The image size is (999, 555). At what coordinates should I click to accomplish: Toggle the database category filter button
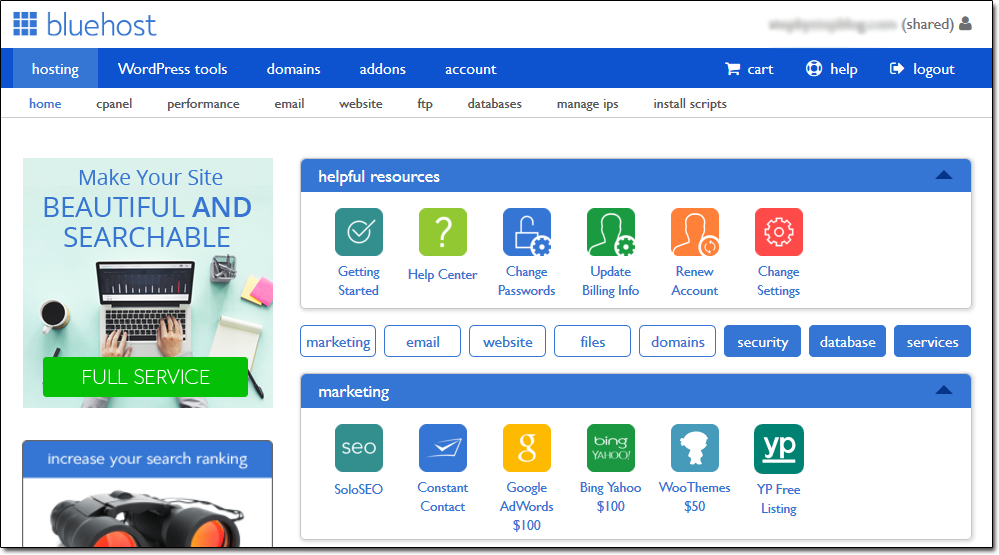tap(847, 341)
